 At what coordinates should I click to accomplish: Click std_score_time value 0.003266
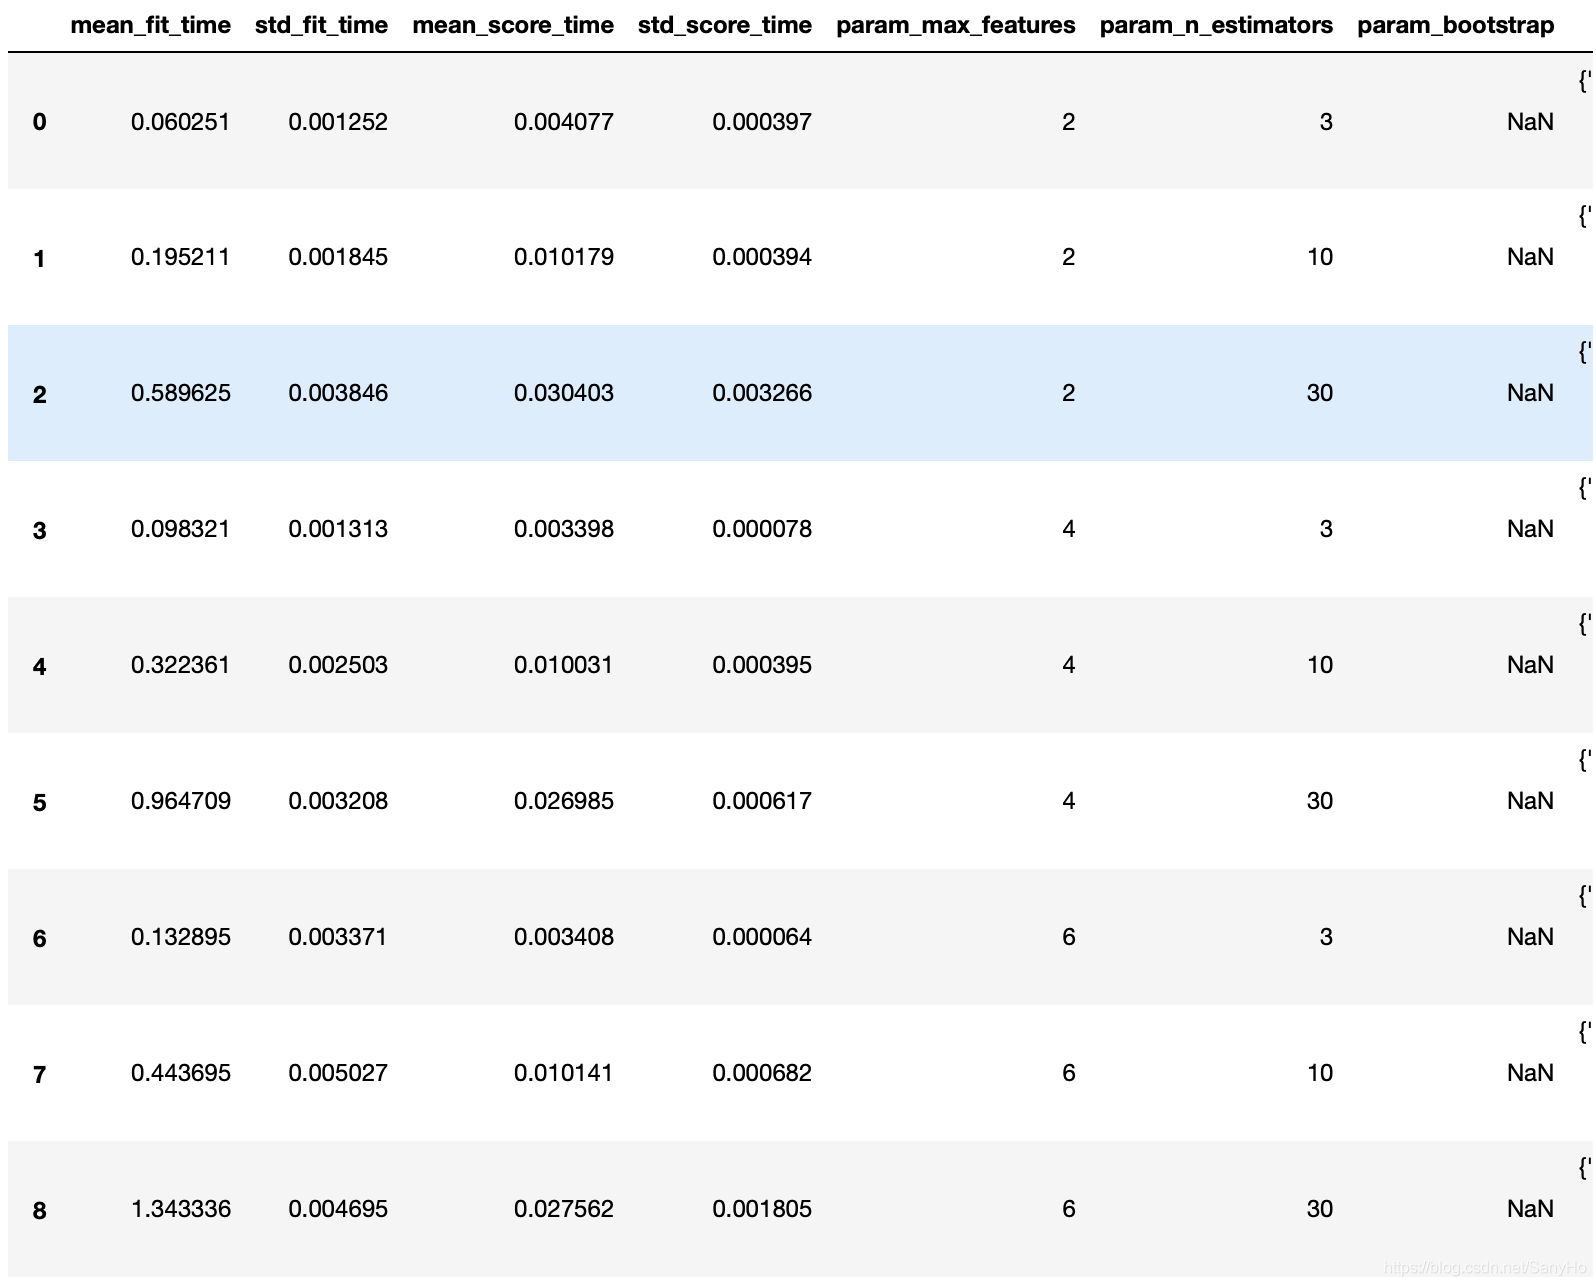coord(762,393)
